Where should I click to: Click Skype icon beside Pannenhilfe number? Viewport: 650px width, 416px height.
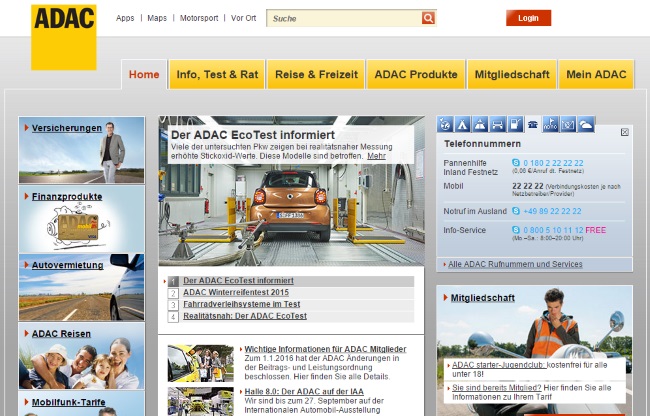[516, 163]
